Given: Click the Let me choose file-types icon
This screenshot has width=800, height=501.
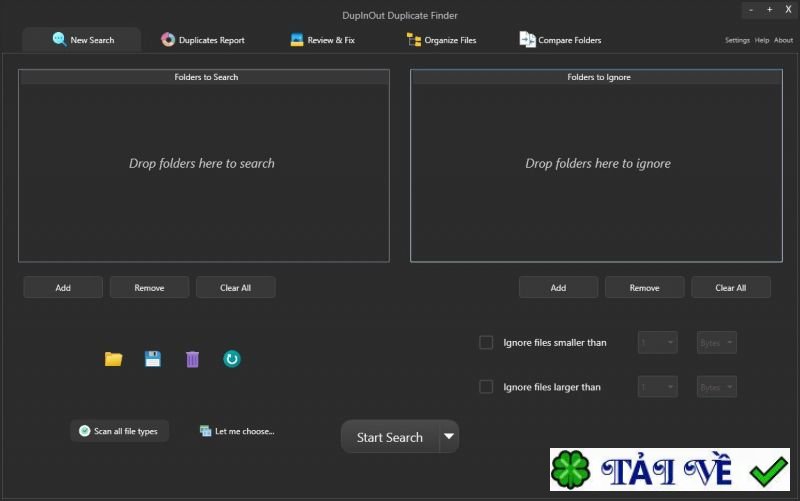Looking at the screenshot, I should [x=206, y=431].
